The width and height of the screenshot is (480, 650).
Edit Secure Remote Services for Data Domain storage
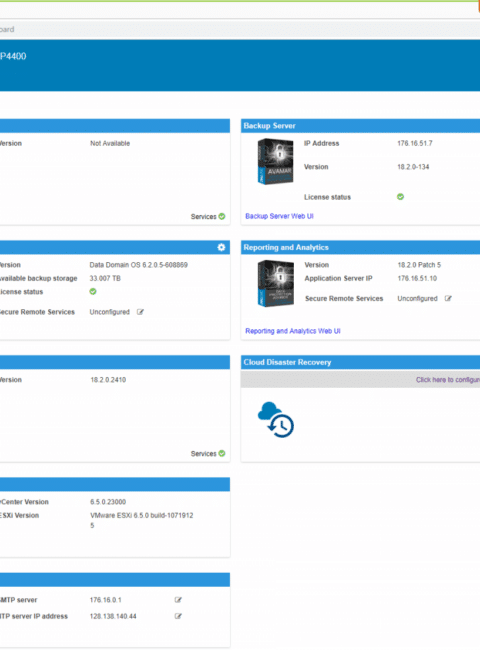pyautogui.click(x=140, y=312)
